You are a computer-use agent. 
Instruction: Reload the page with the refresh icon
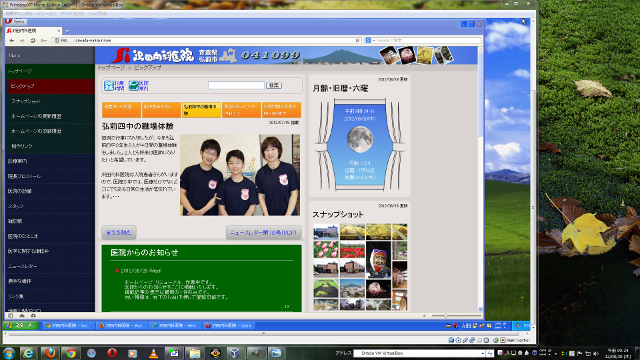pos(33,40)
